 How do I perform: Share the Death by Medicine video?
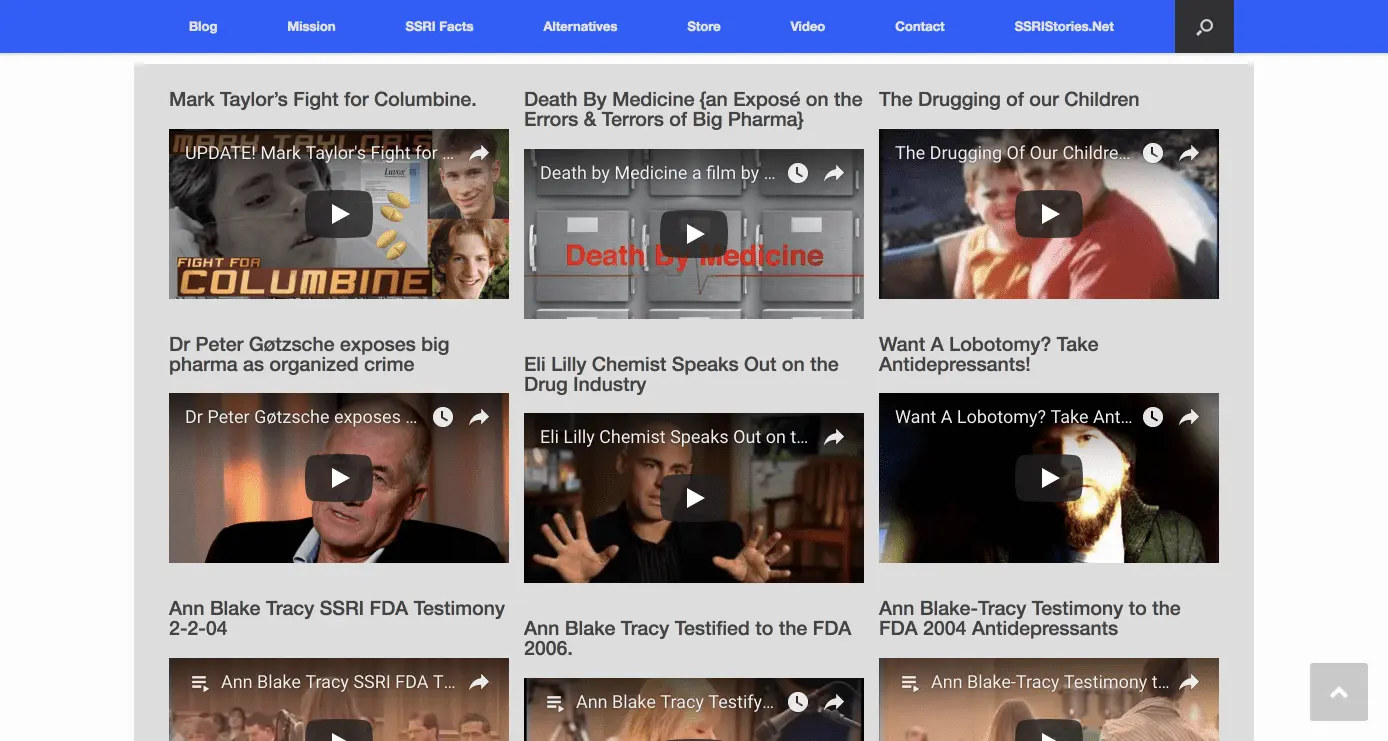click(834, 173)
